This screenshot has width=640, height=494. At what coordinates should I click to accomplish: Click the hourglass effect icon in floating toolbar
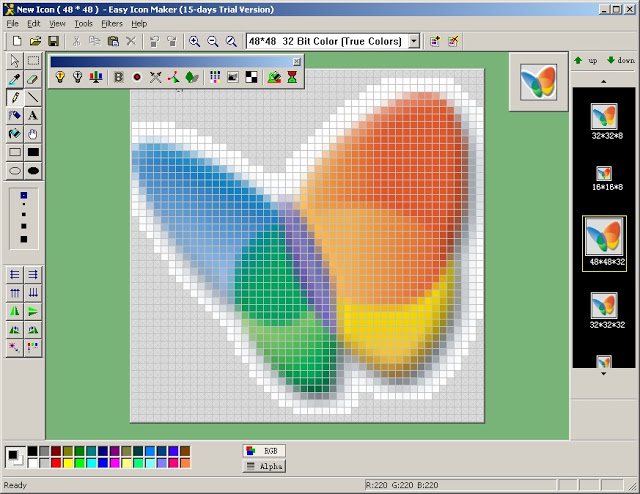pos(292,77)
